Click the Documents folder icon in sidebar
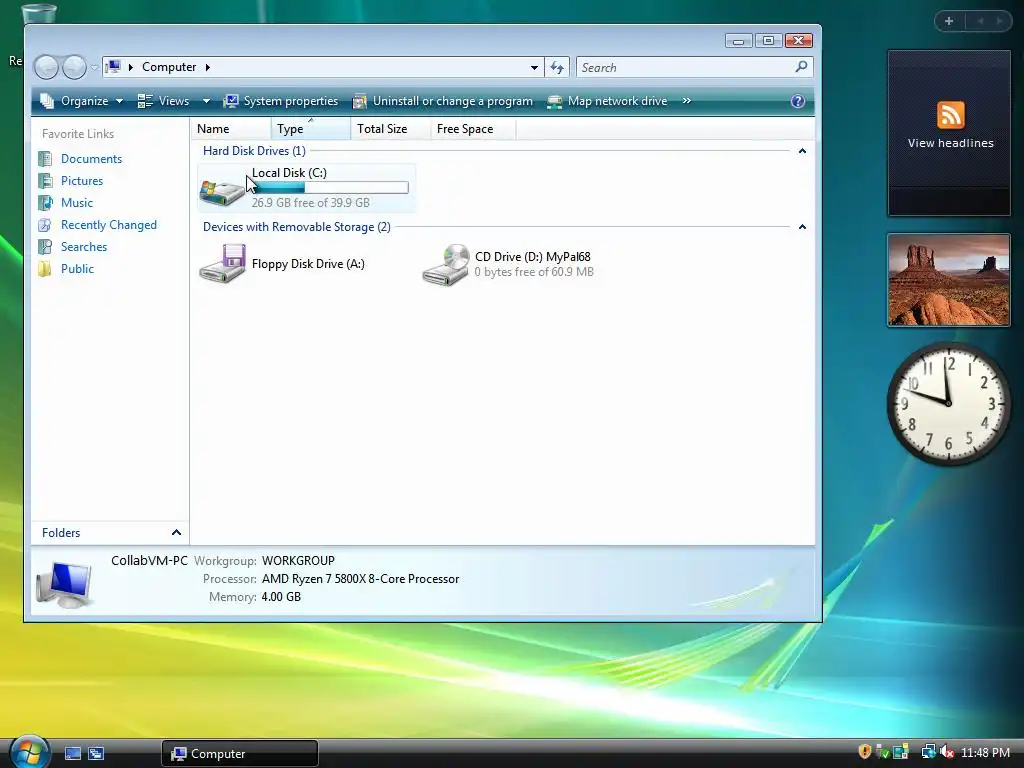 click(45, 159)
